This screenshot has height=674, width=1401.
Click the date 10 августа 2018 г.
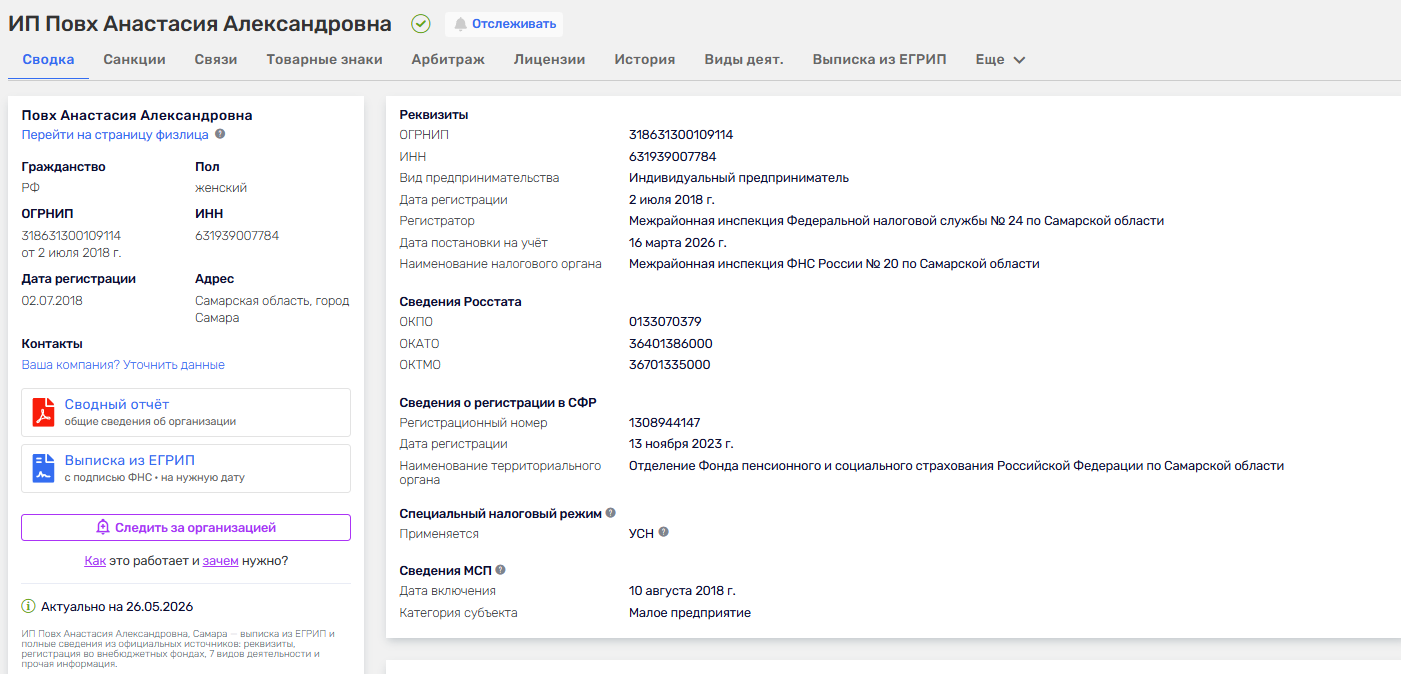point(682,591)
